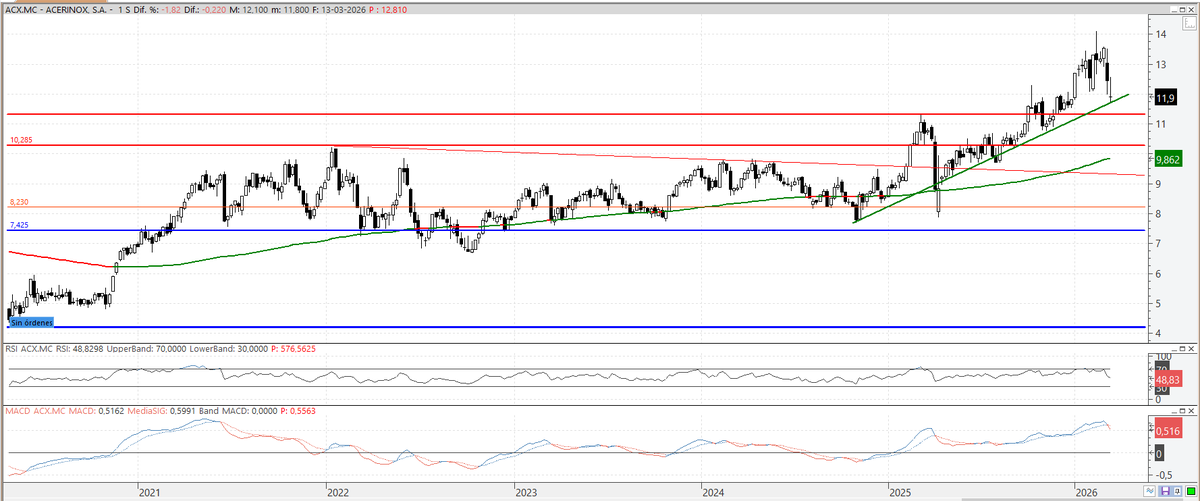This screenshot has width=1200, height=501.
Task: Click the 2026 label on time axis
Action: coord(1086,493)
